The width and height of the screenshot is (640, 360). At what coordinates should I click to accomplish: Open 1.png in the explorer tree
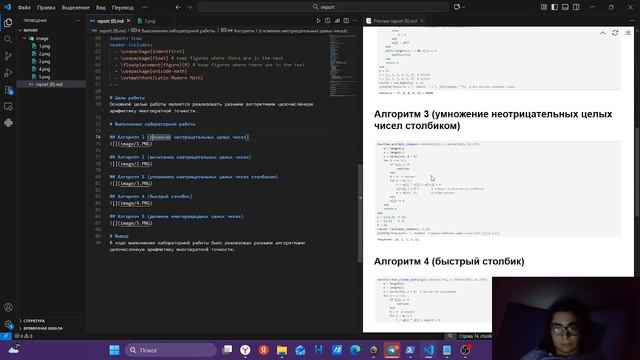coord(44,46)
